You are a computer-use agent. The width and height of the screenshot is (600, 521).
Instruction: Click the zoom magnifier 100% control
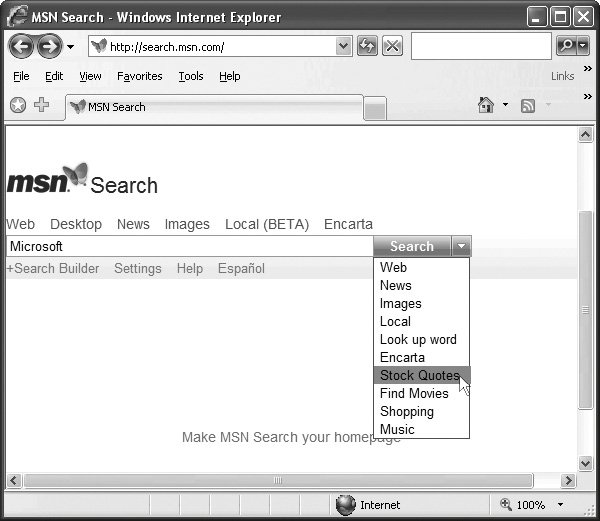point(522,505)
